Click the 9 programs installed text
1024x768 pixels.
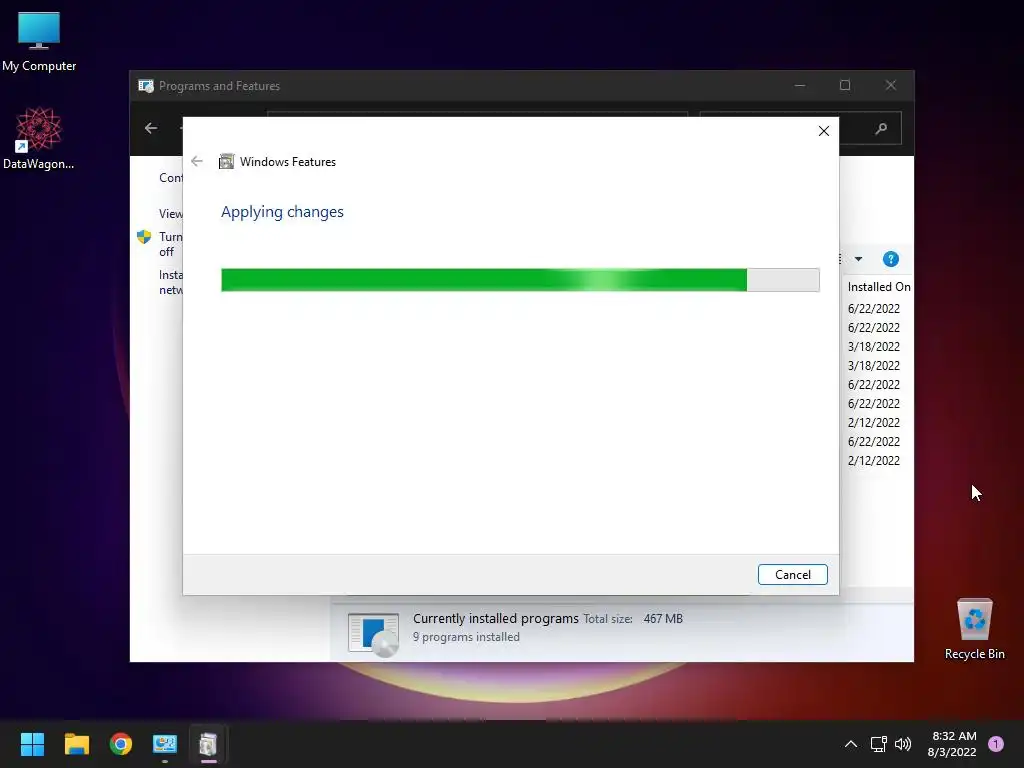(x=466, y=637)
